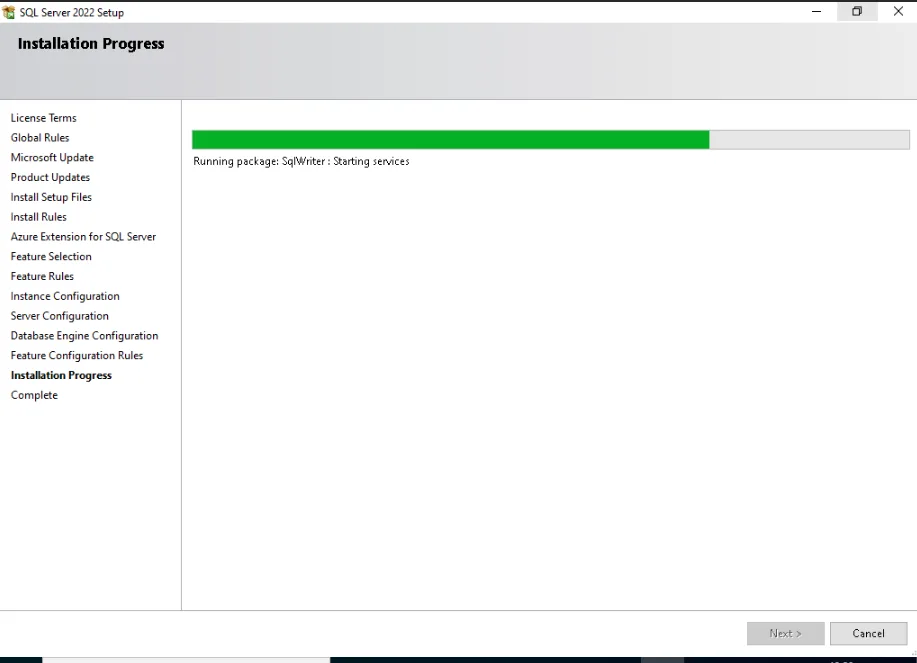The image size is (917, 663).
Task: Click the green installation progress bar
Action: click(550, 140)
